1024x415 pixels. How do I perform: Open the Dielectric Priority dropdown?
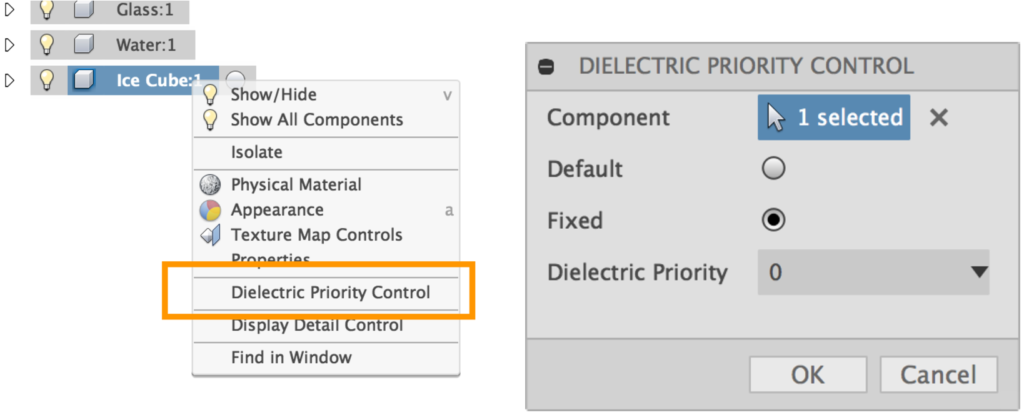click(873, 272)
